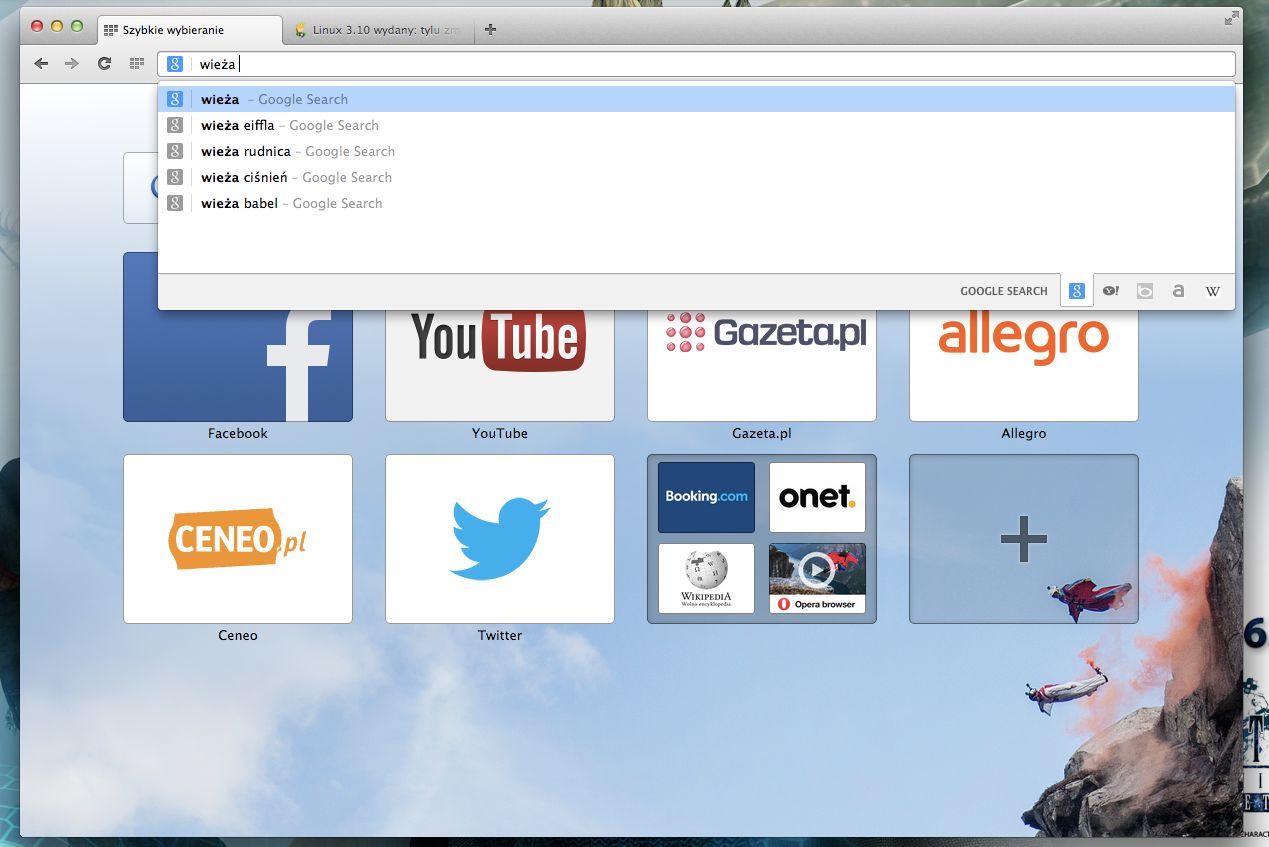Viewport: 1269px width, 847px height.
Task: Open Speed Dial from the toolbar grid icon
Action: point(137,64)
